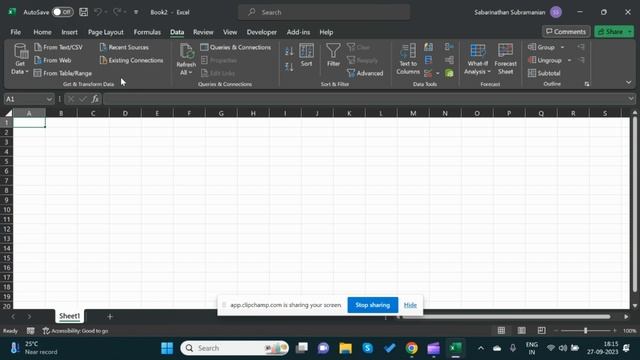Viewport: 640px width, 360px height.
Task: Expand the Group dropdown arrow
Action: point(562,47)
